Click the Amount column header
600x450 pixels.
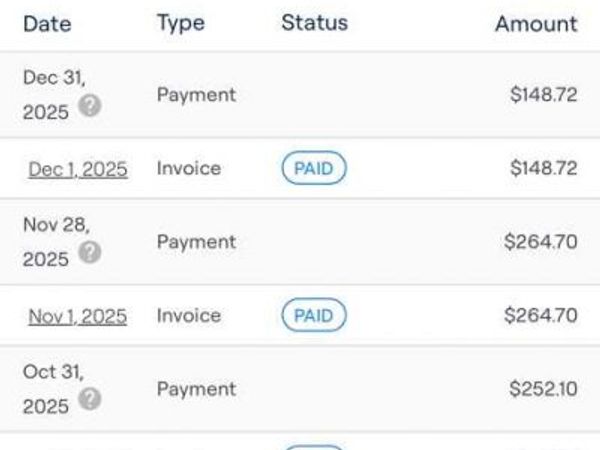pos(536,24)
